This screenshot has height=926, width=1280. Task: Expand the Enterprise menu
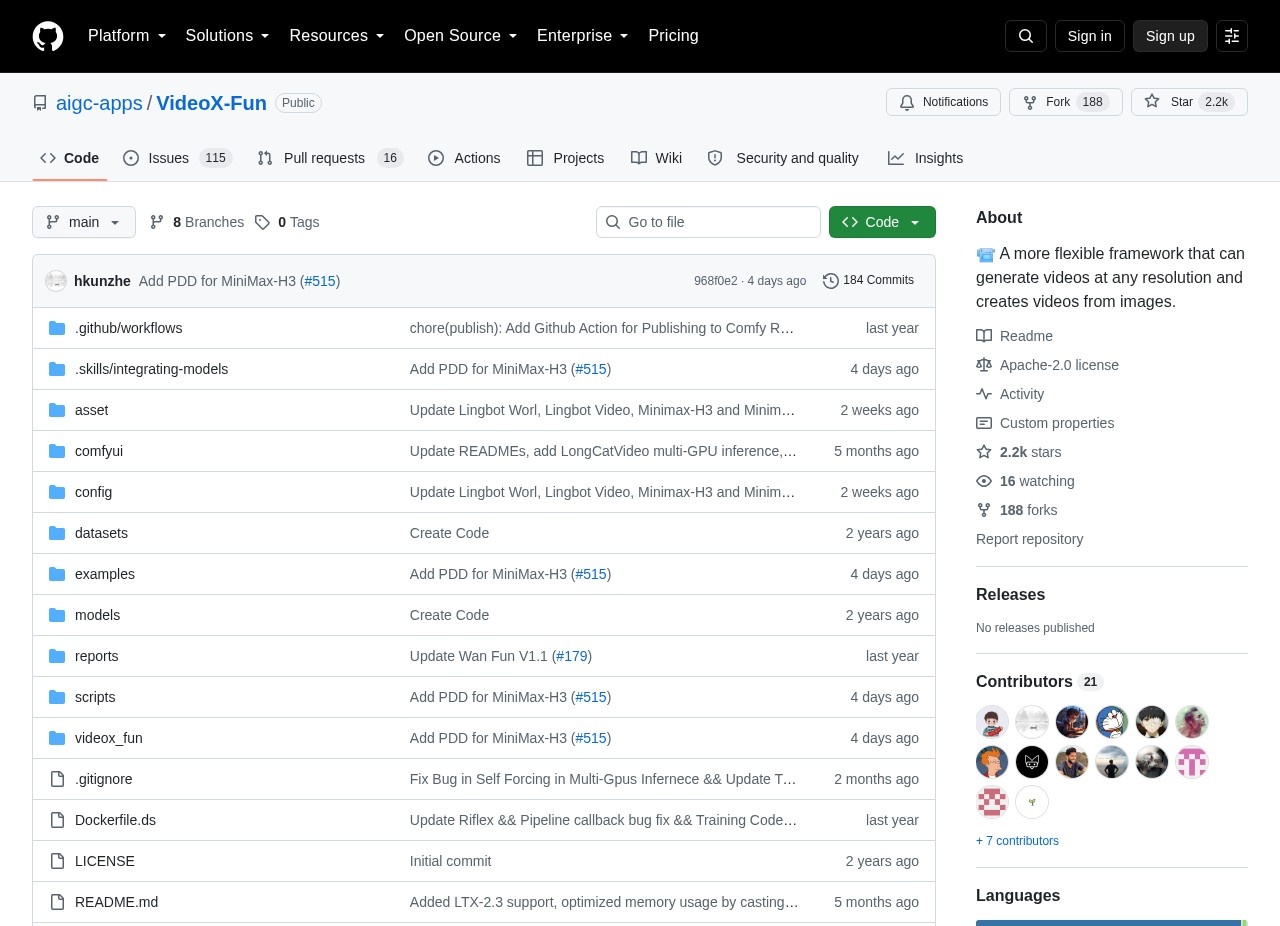[583, 36]
